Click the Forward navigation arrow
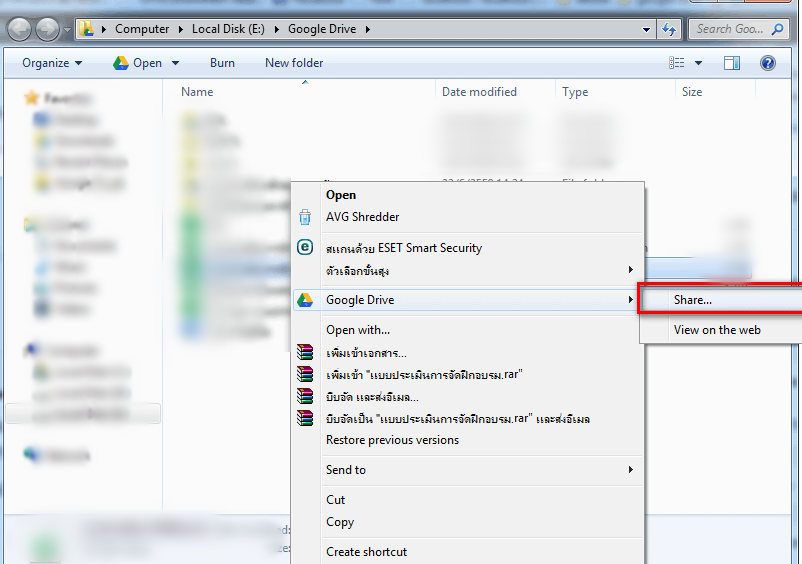The width and height of the screenshot is (802, 564). coord(47,29)
